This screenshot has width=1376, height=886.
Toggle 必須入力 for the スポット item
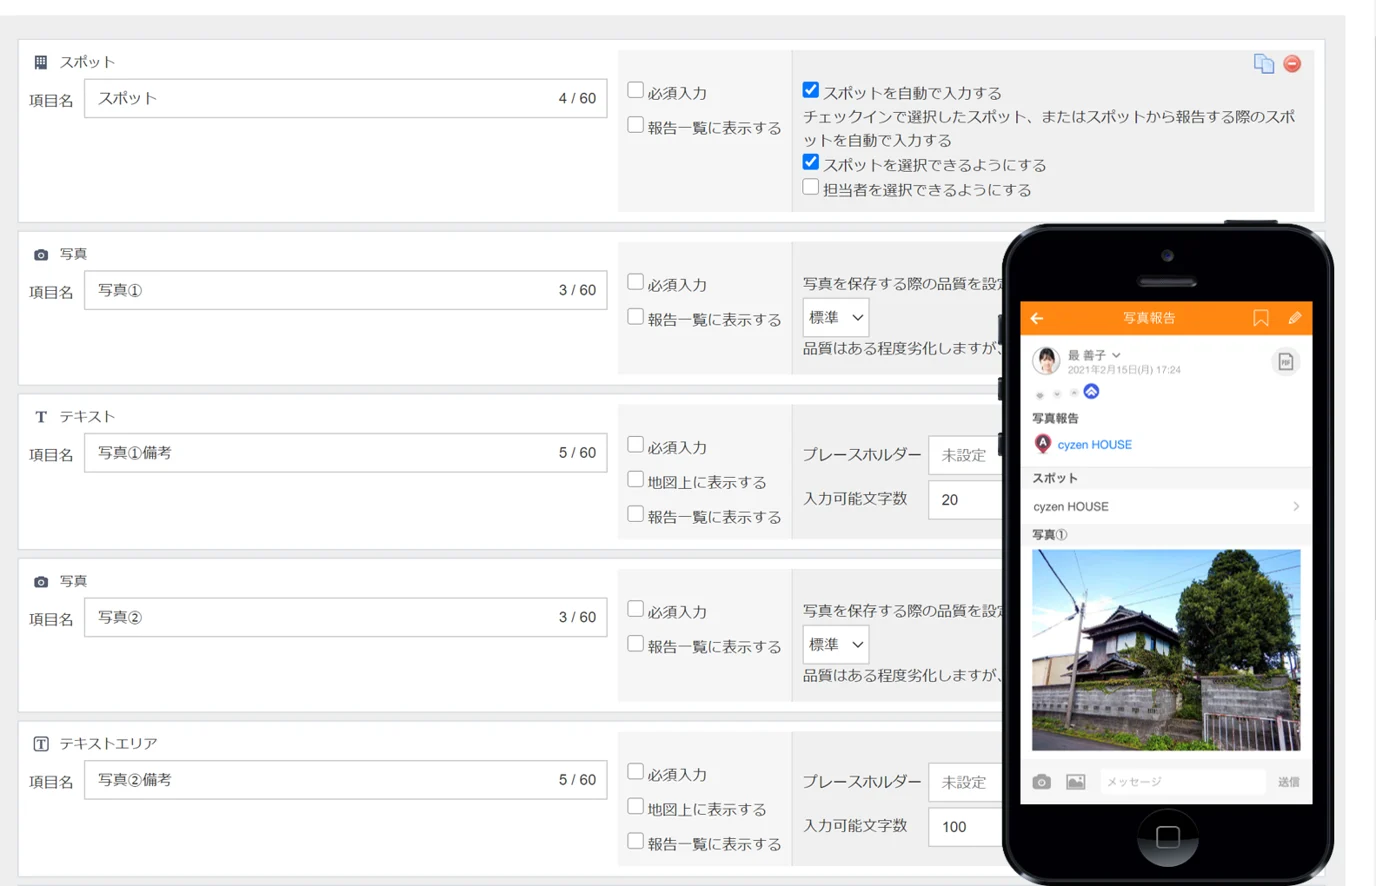(635, 90)
